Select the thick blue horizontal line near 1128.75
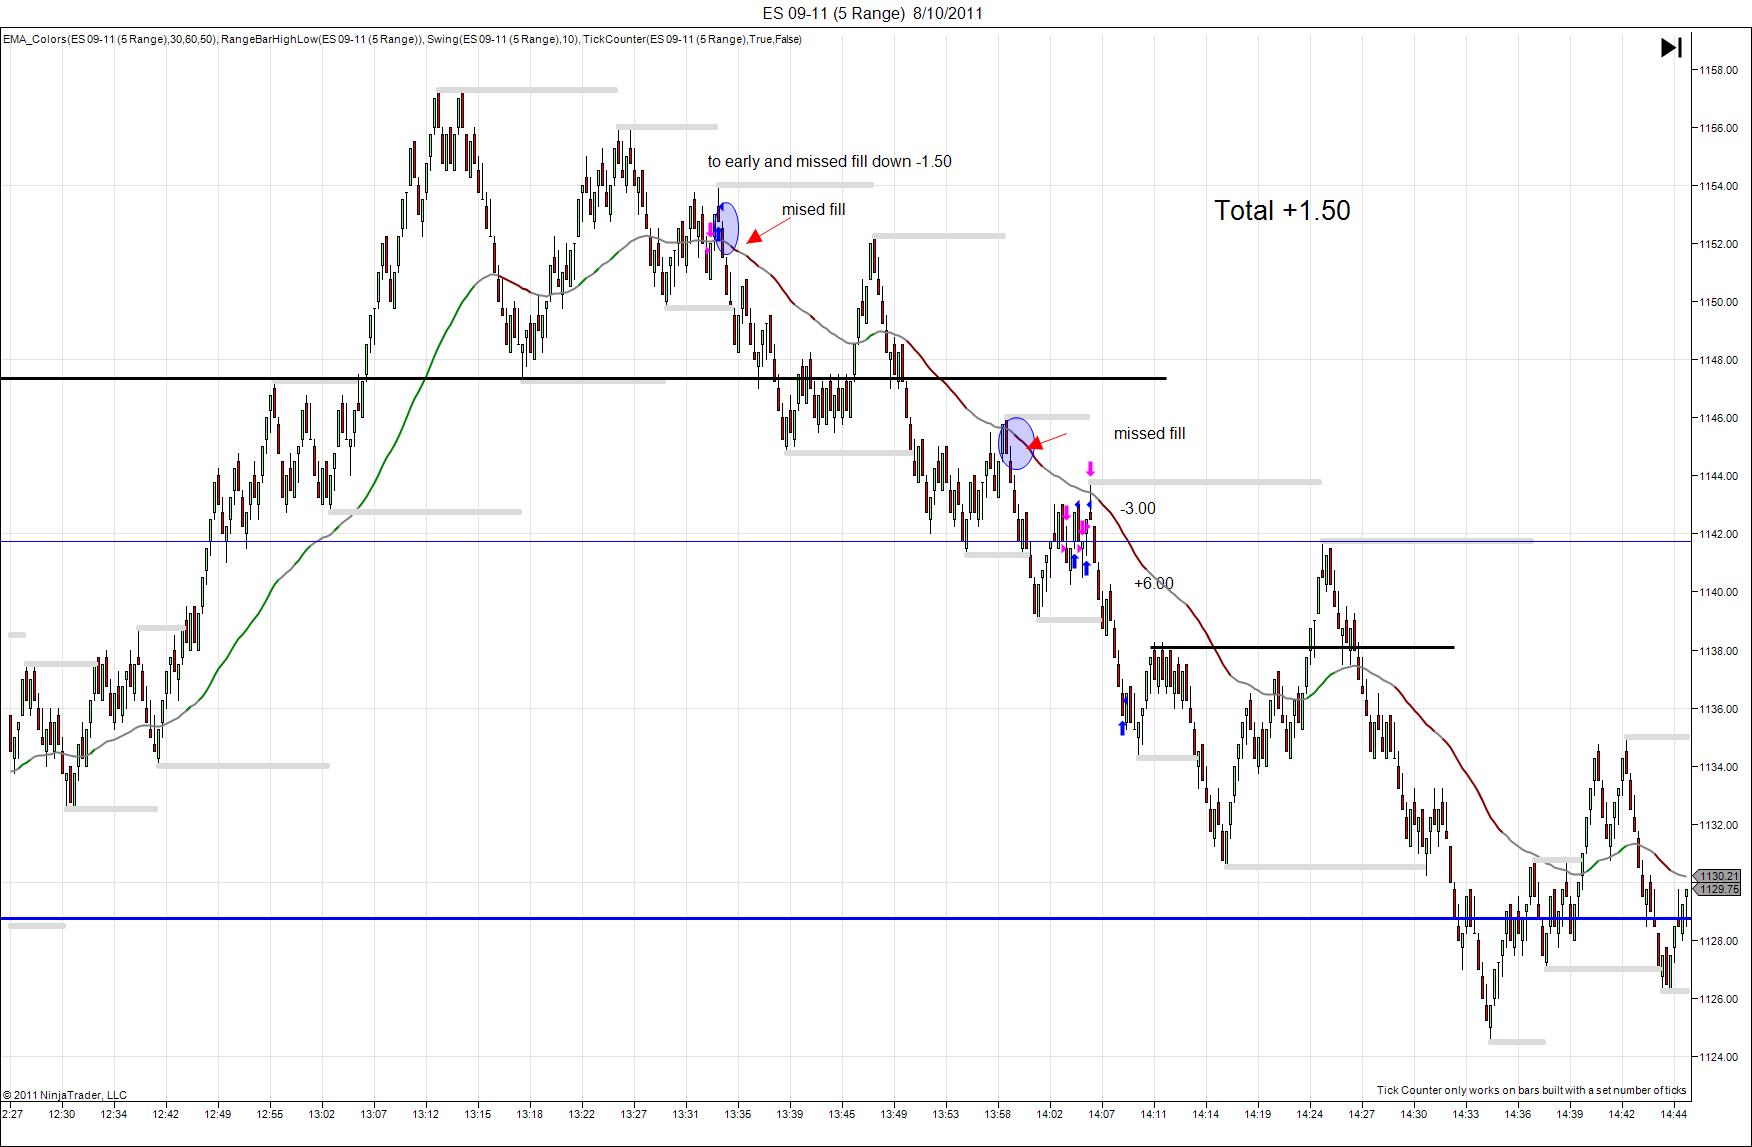This screenshot has width=1752, height=1147. (x=845, y=918)
